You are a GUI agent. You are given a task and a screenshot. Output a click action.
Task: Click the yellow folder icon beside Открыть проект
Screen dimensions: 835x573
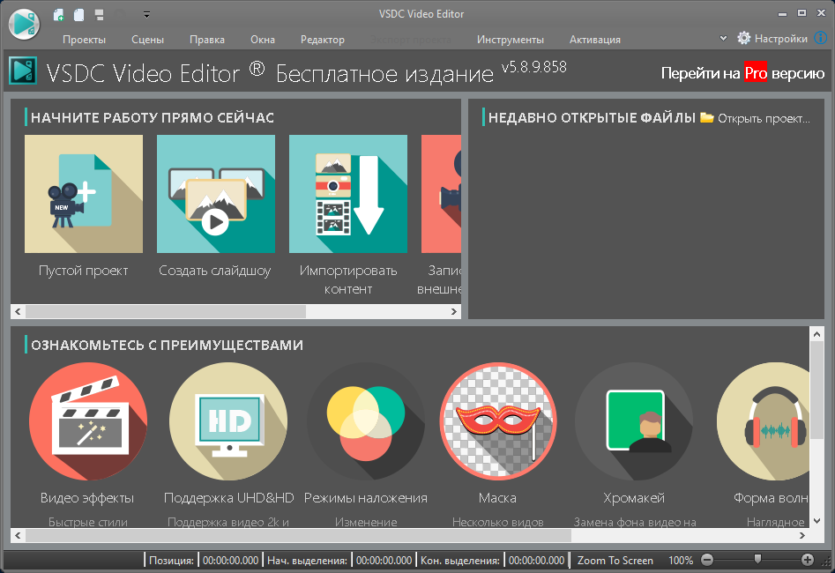707,117
